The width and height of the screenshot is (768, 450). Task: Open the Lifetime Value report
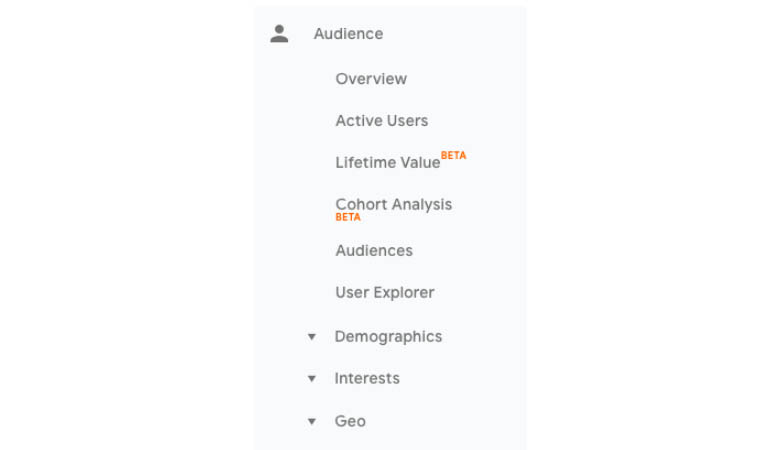[x=387, y=163]
